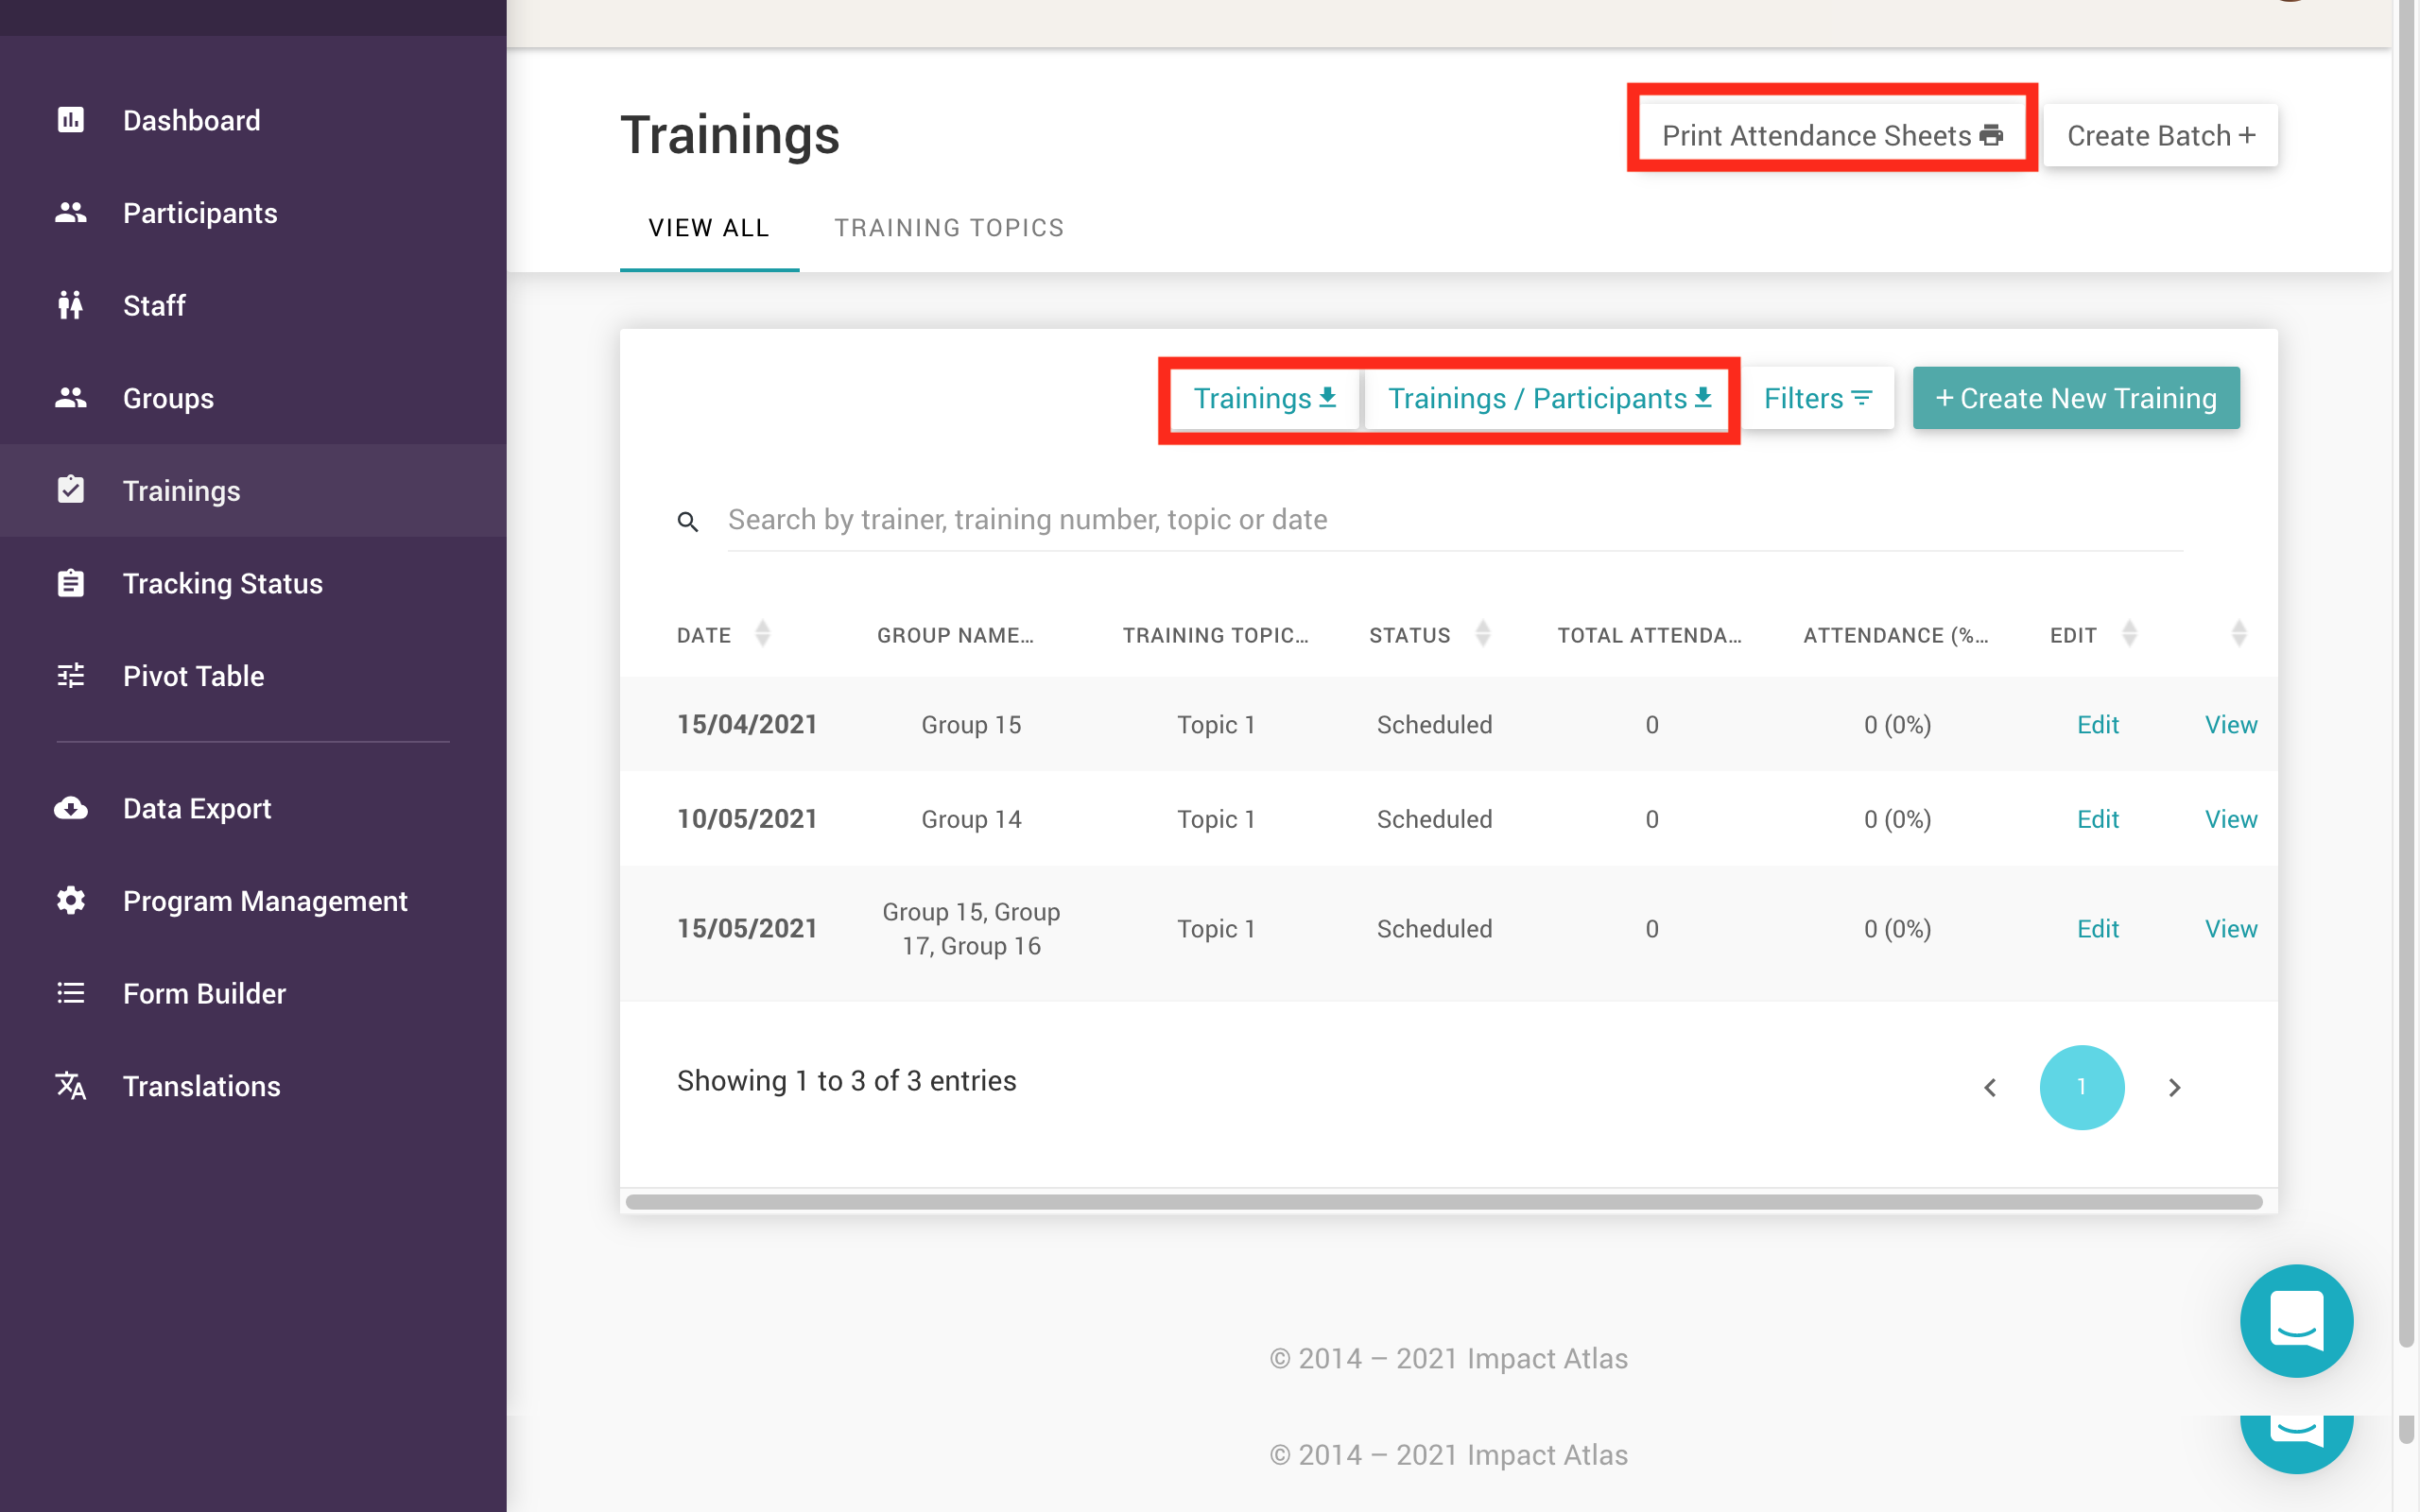Viewport: 2420px width, 1512px height.
Task: Edit the Group 14 training entry
Action: 2098,818
